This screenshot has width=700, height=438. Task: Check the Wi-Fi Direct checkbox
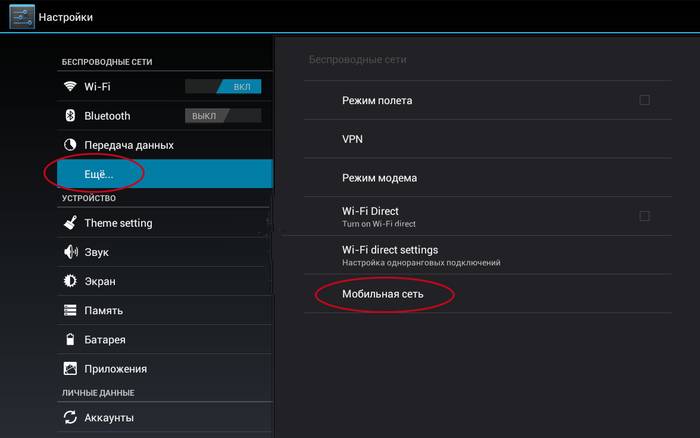click(x=644, y=216)
